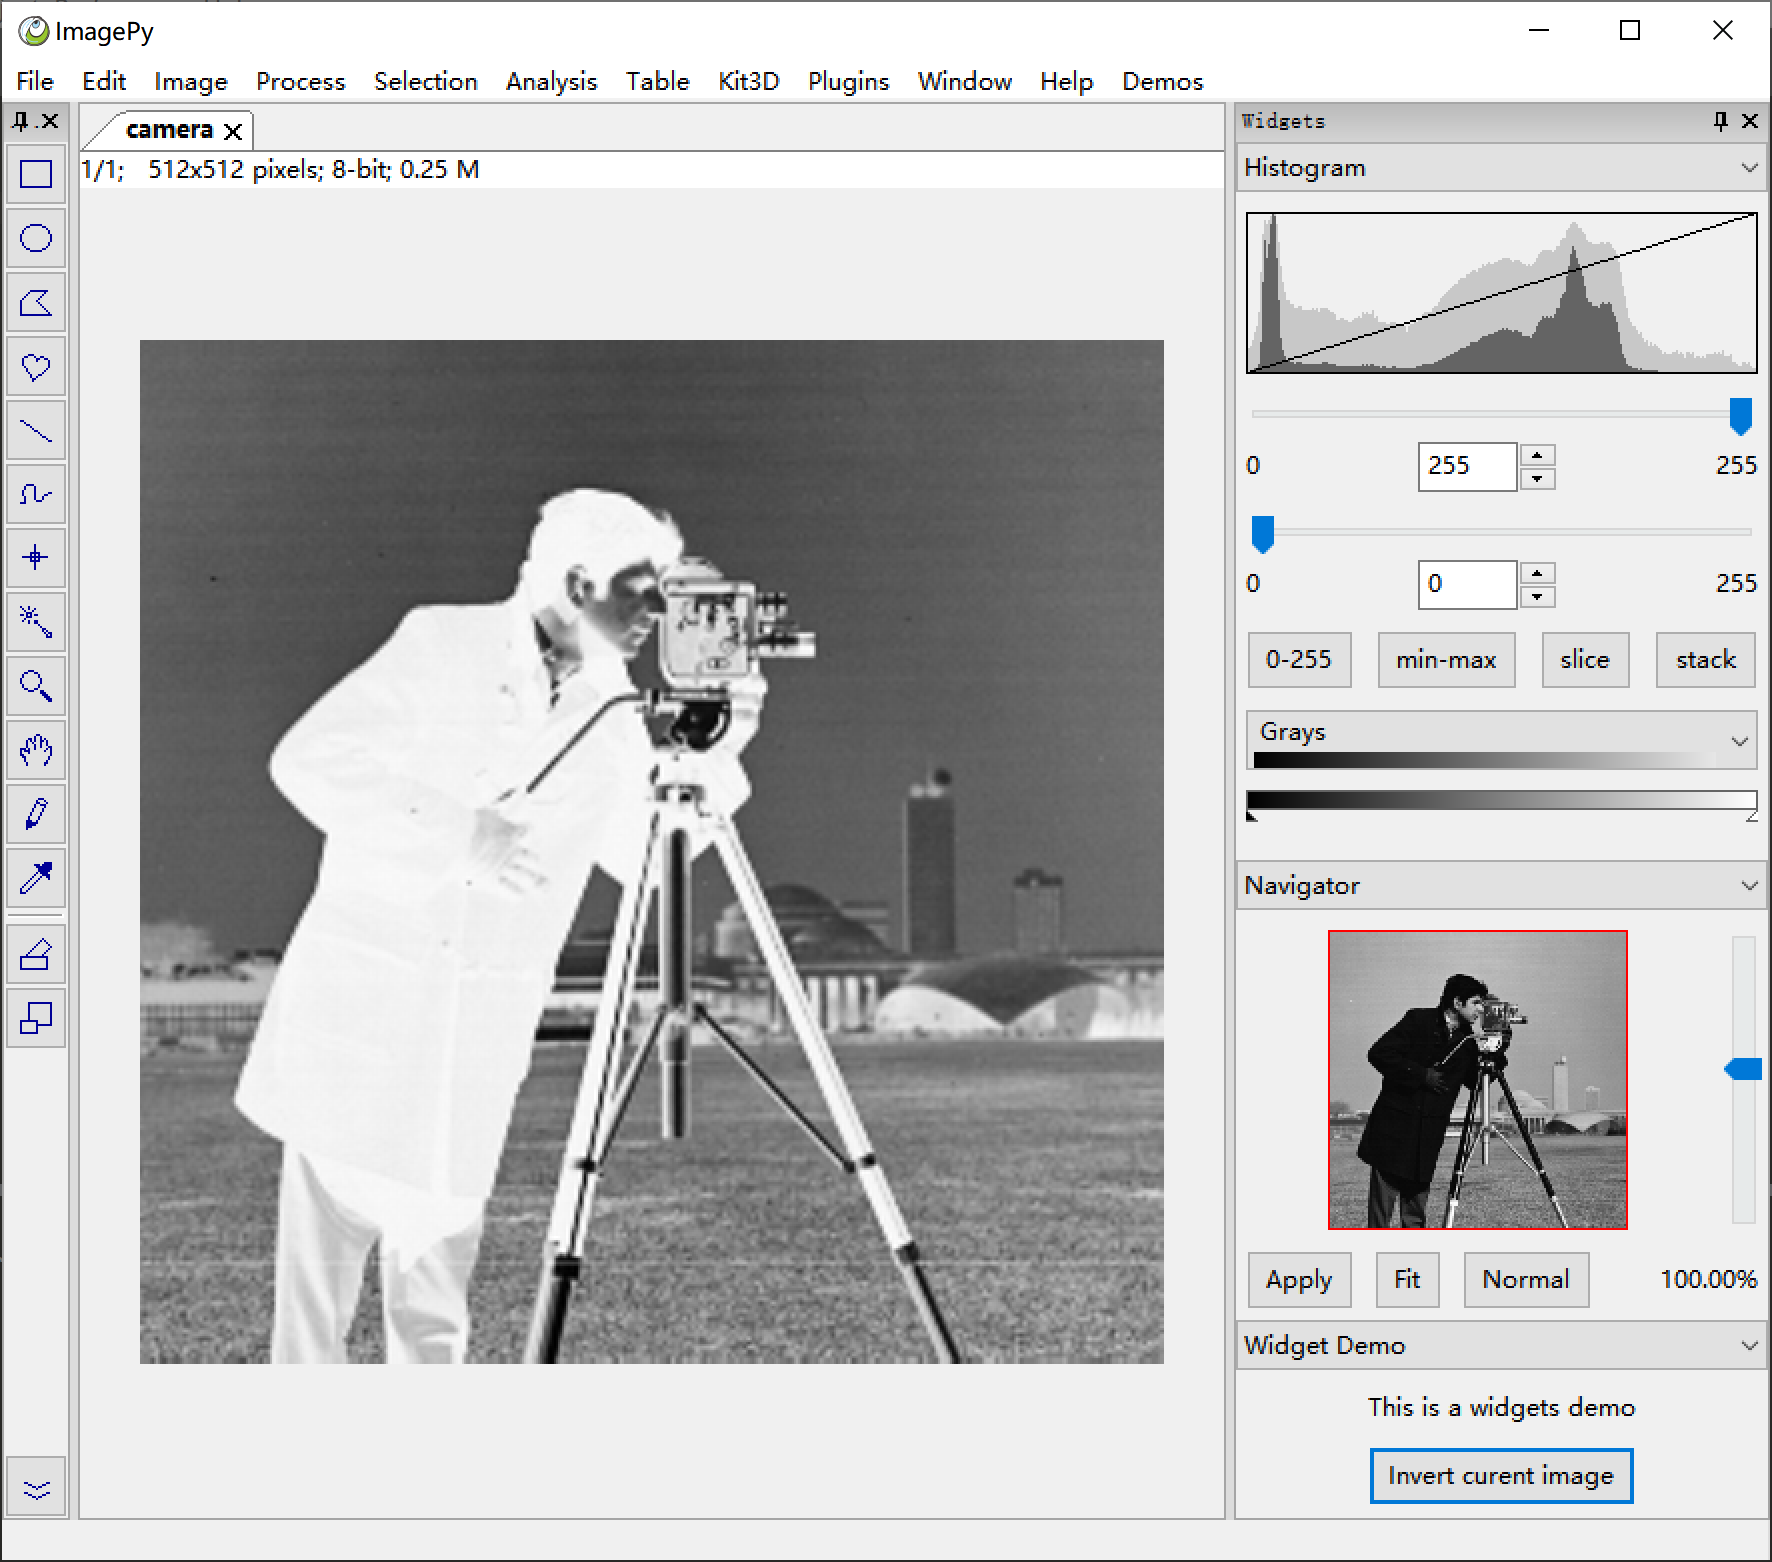
Task: Click the Invert curent image button
Action: pos(1500,1476)
